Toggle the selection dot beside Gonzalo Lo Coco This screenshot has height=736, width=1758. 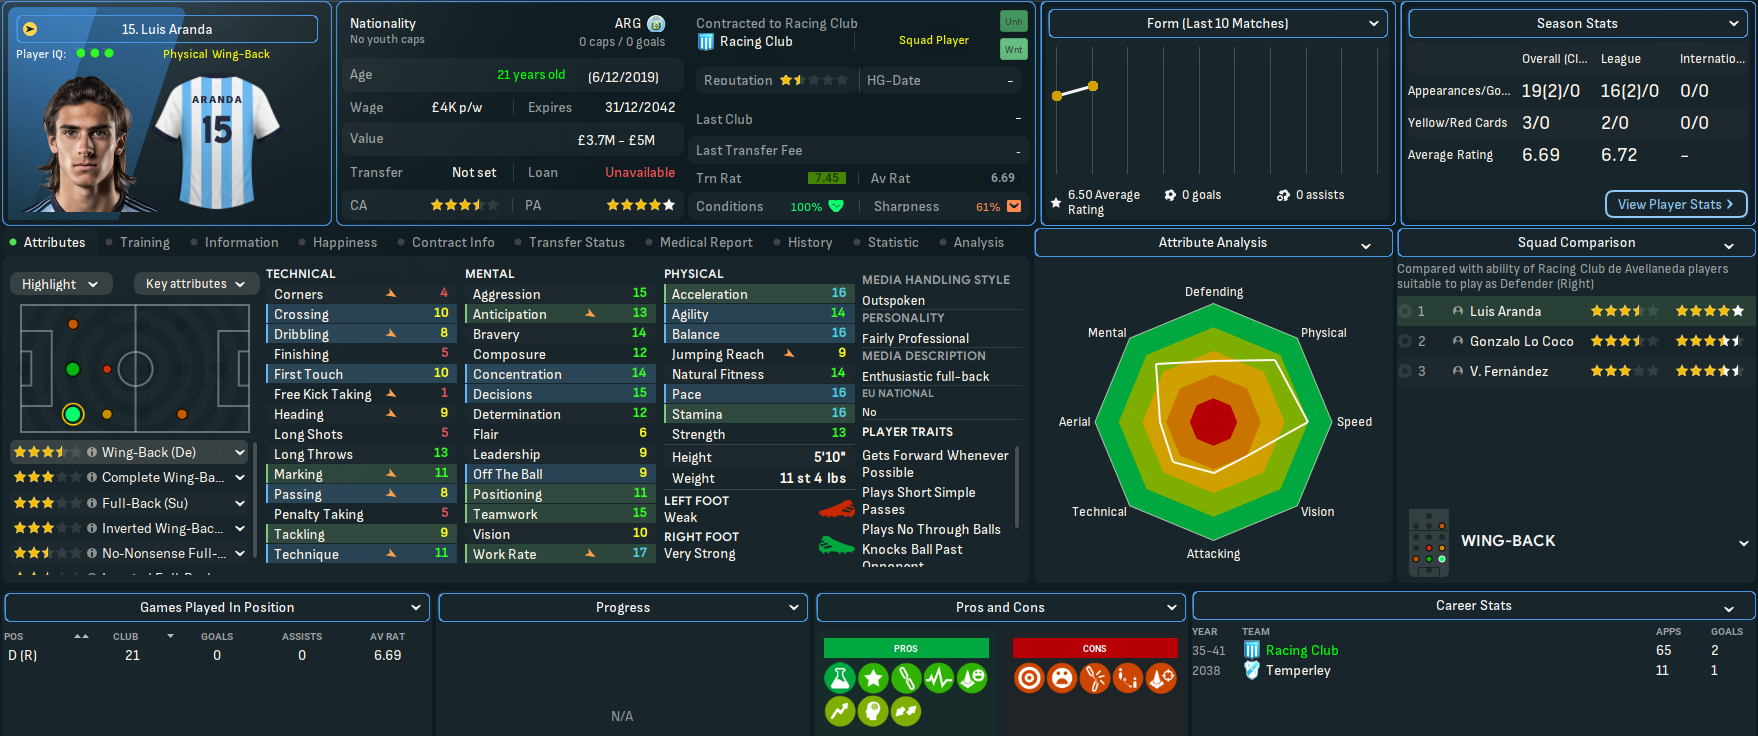tap(1406, 341)
